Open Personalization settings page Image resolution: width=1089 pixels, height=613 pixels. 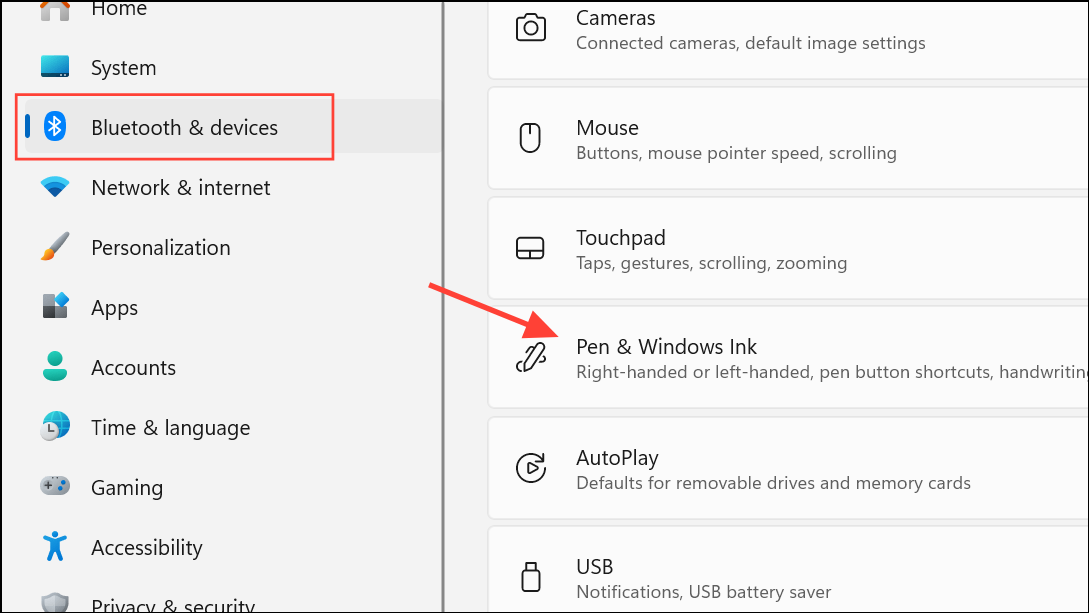pyautogui.click(x=160, y=247)
